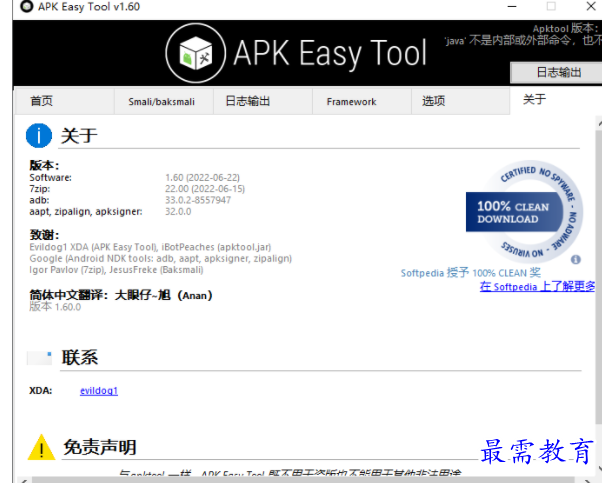Click the aapt version 32.0.0 value

coord(178,212)
